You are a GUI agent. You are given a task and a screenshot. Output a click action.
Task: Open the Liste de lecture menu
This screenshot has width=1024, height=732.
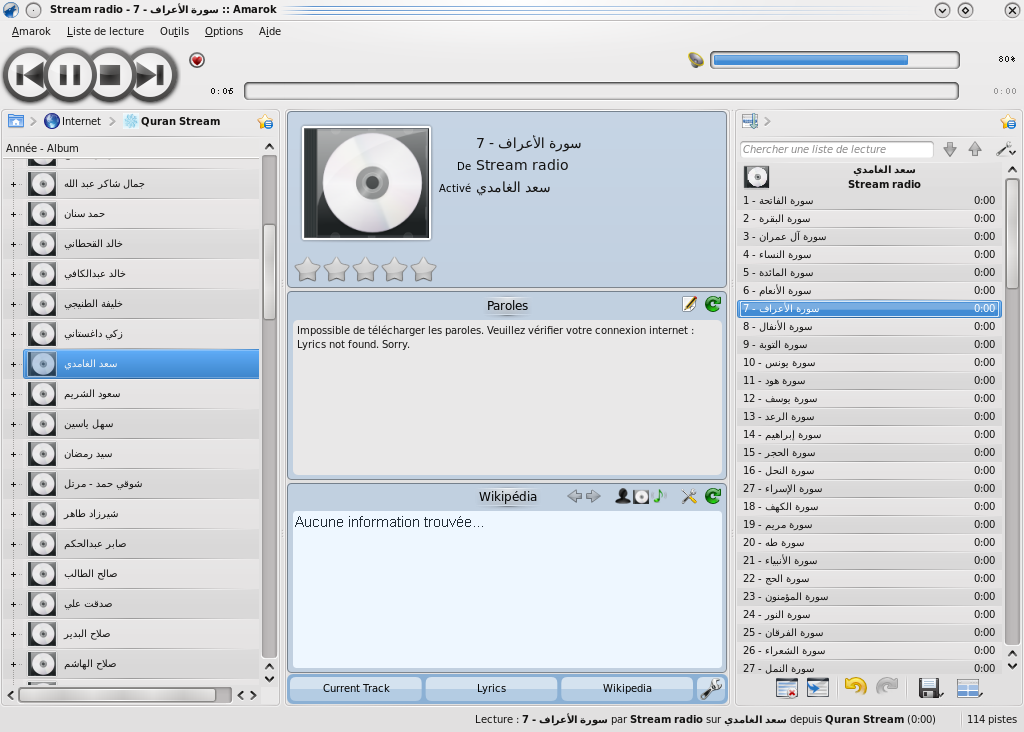[105, 31]
